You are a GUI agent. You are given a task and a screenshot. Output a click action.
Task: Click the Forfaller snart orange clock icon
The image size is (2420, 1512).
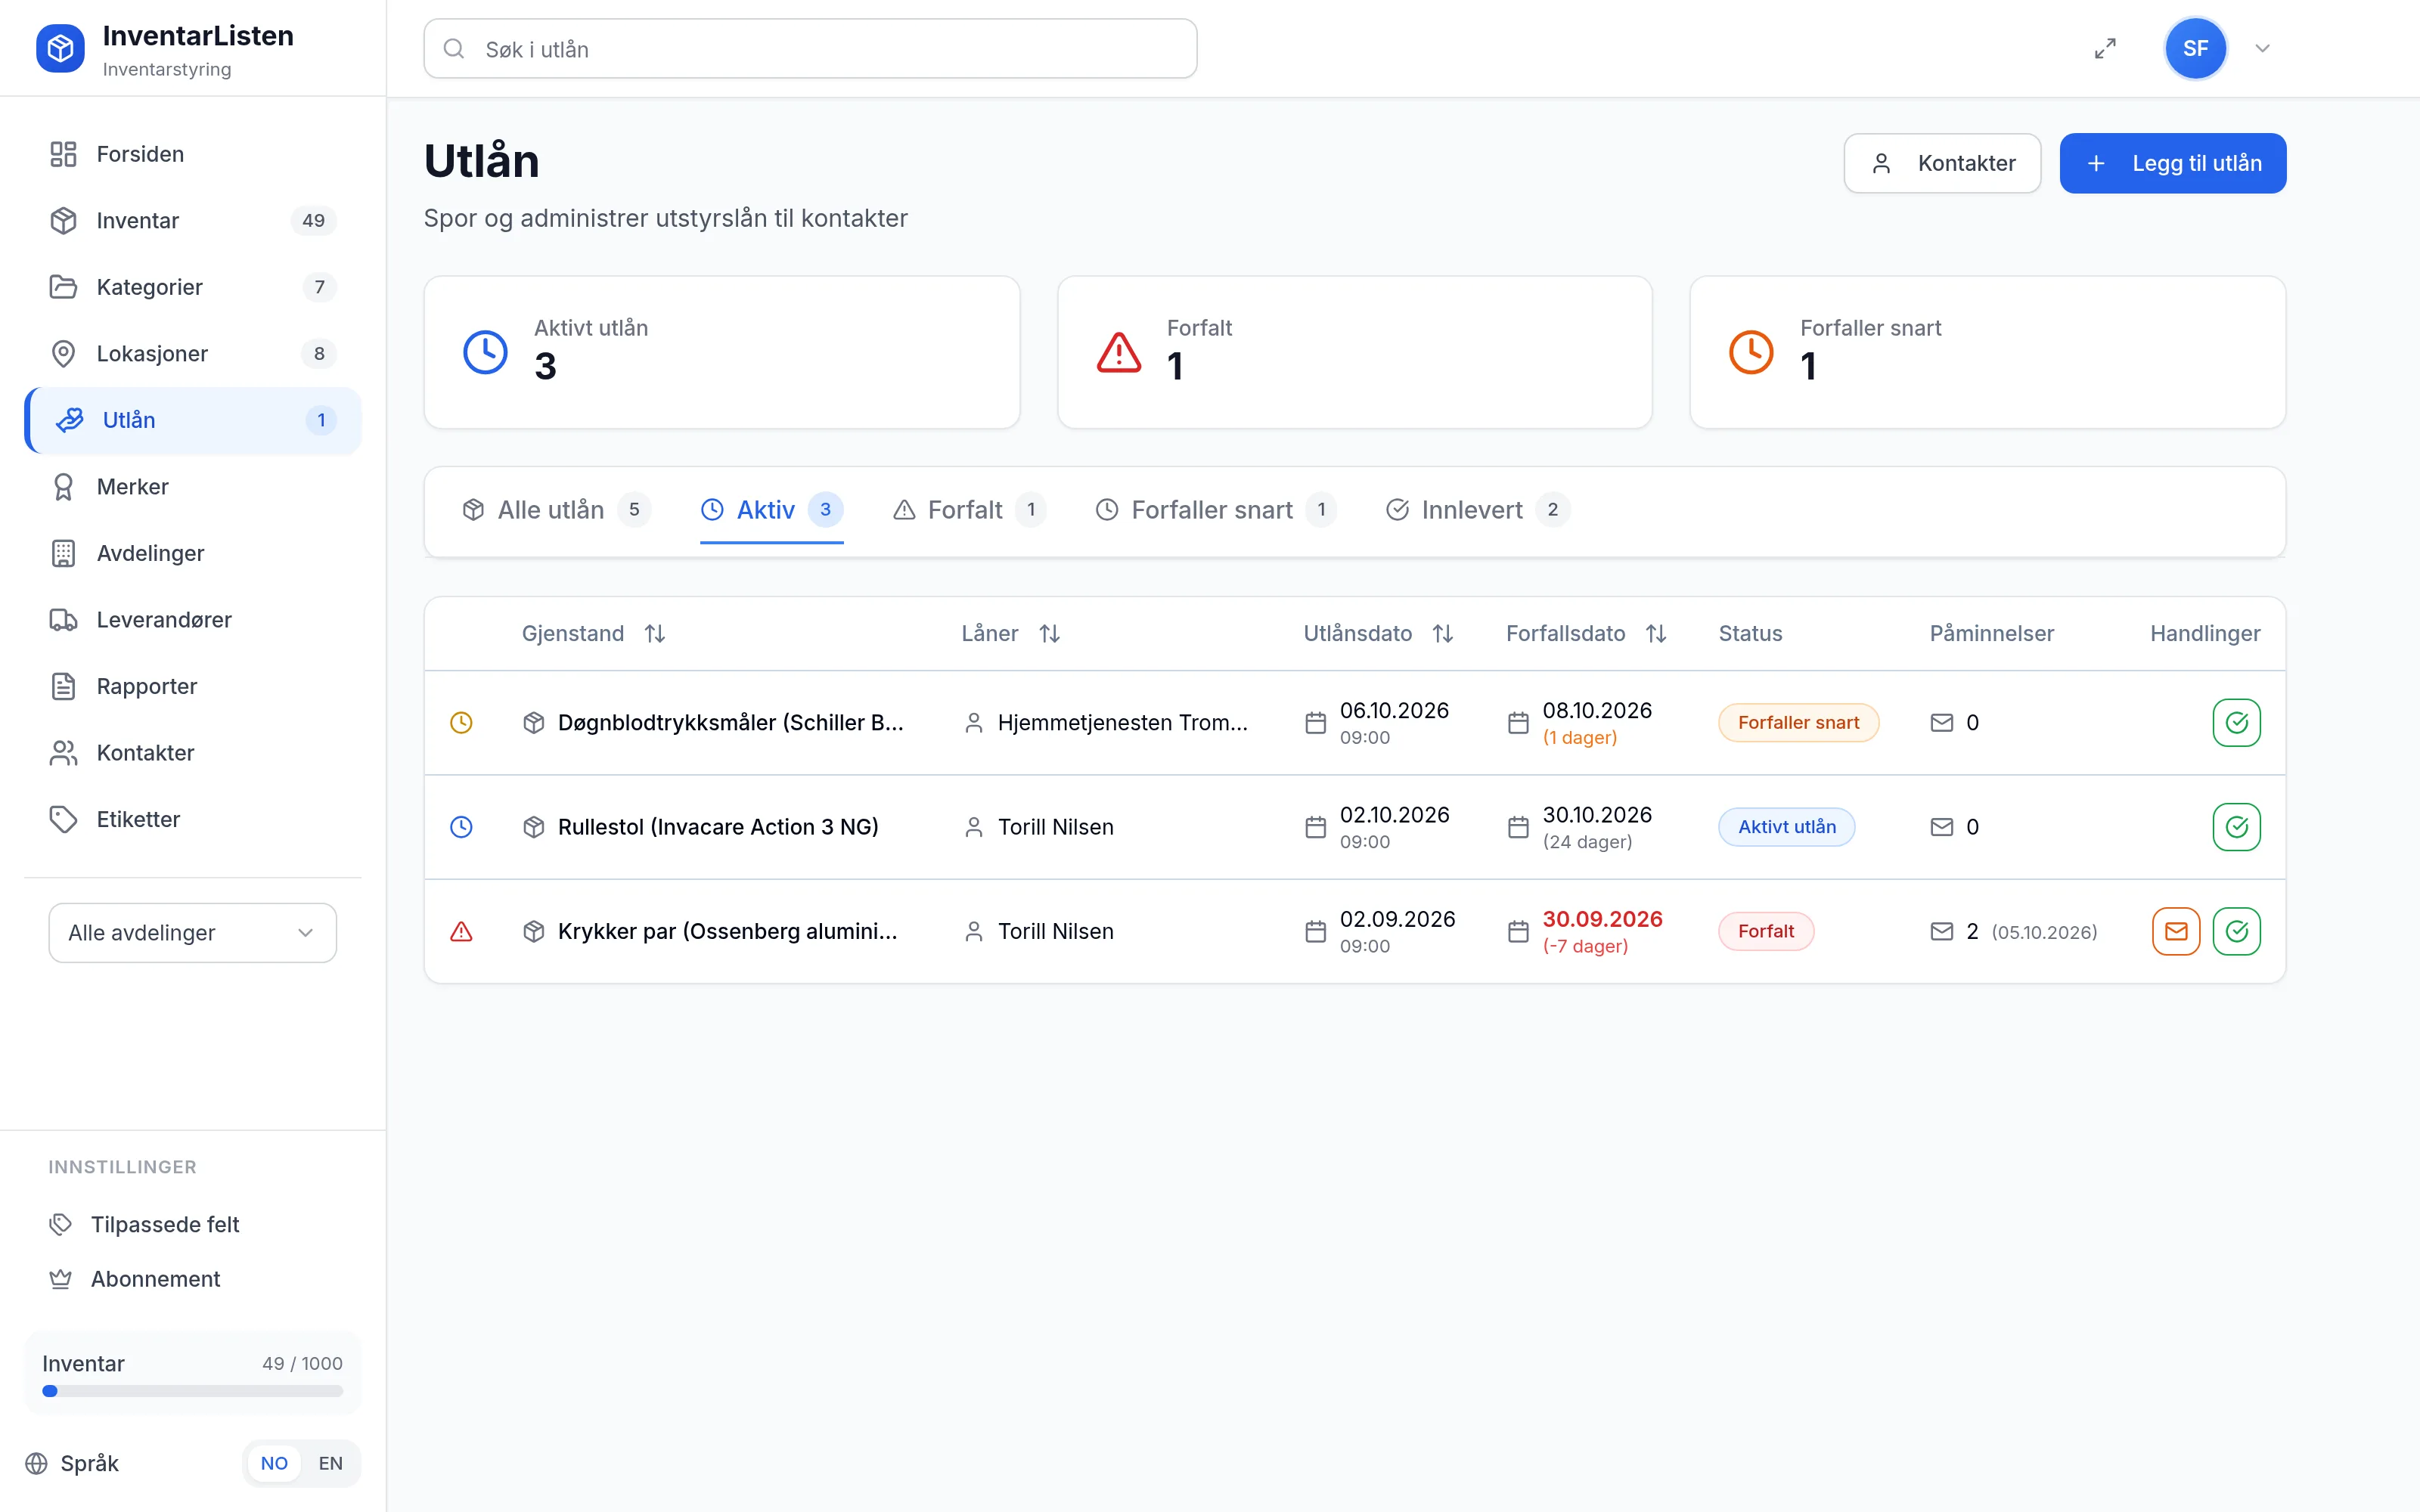tap(1751, 352)
